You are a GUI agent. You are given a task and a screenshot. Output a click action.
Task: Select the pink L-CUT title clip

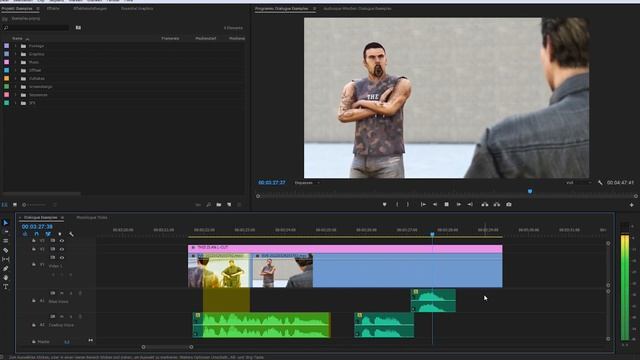345,249
